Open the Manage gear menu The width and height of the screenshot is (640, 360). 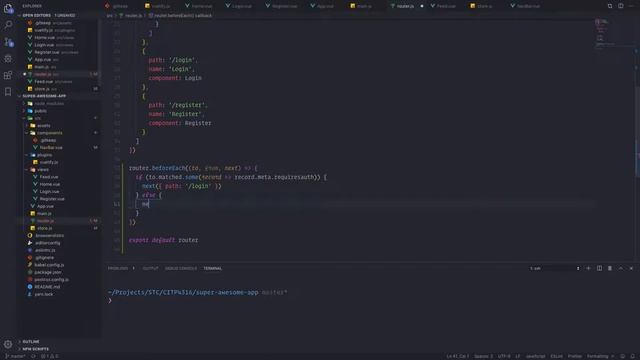click(x=8, y=344)
